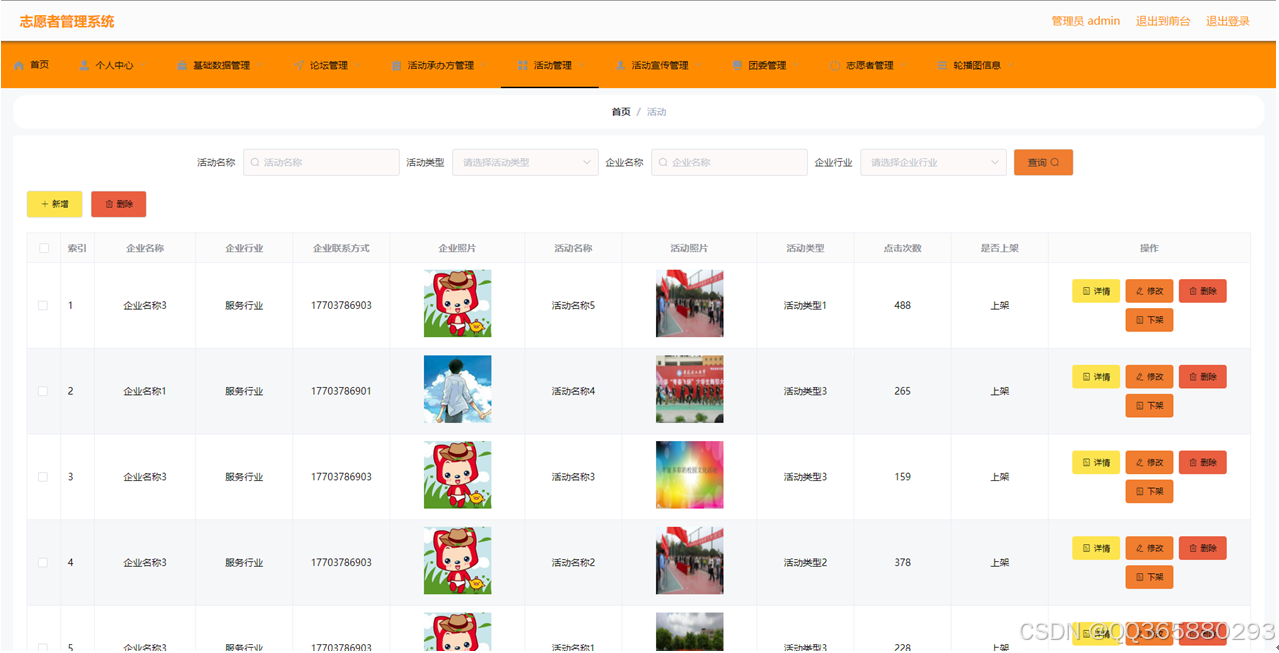The image size is (1279, 653).
Task: Click 修改 for 活动名称5 row
Action: [1149, 291]
